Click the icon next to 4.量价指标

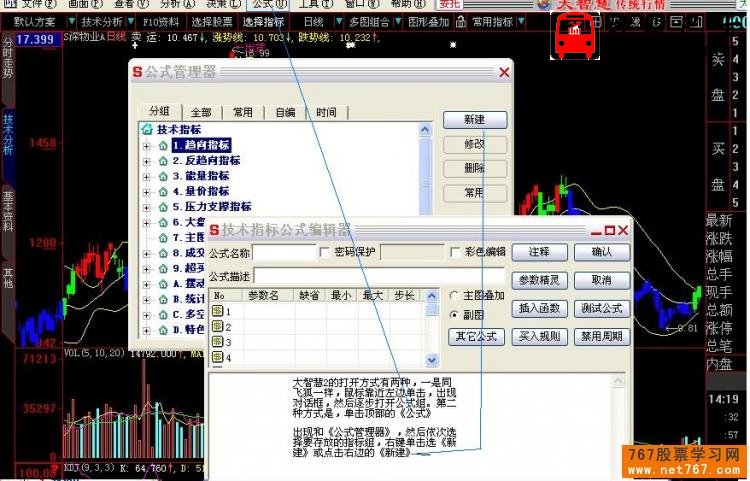click(163, 191)
